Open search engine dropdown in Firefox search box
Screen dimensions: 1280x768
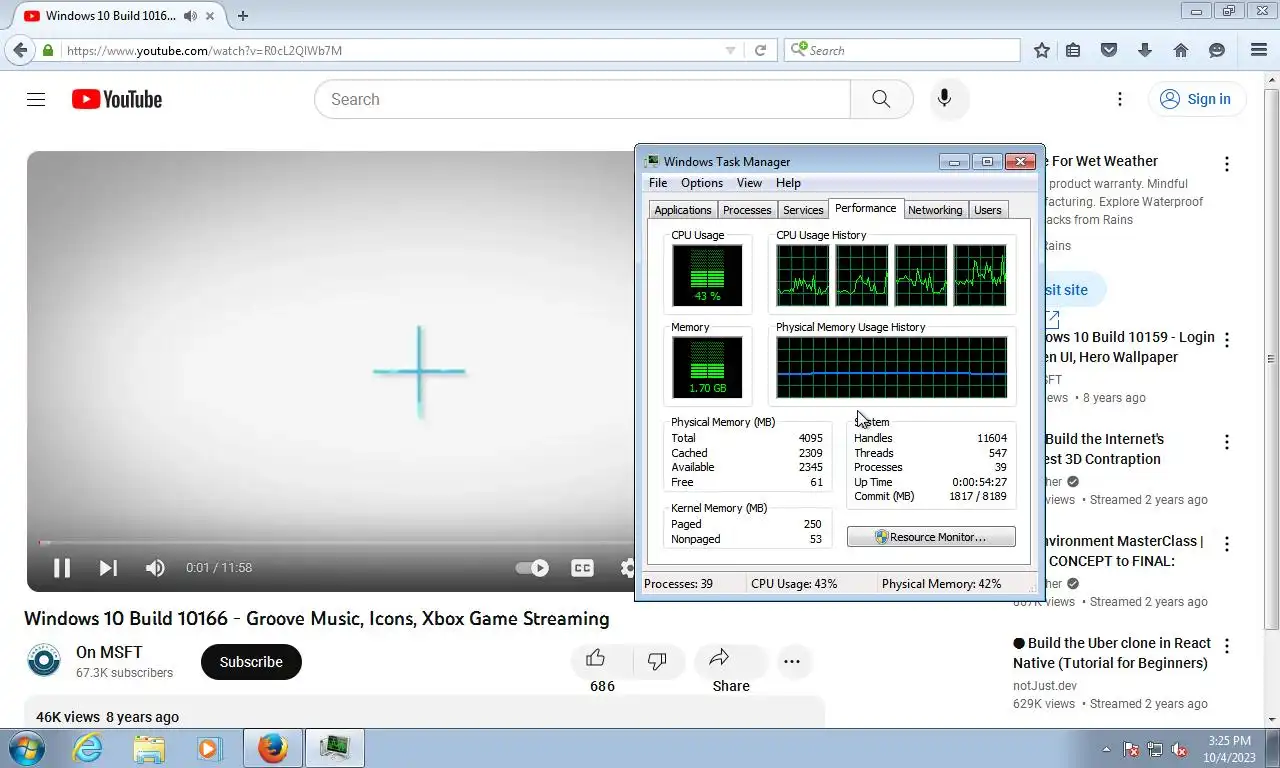pos(799,50)
